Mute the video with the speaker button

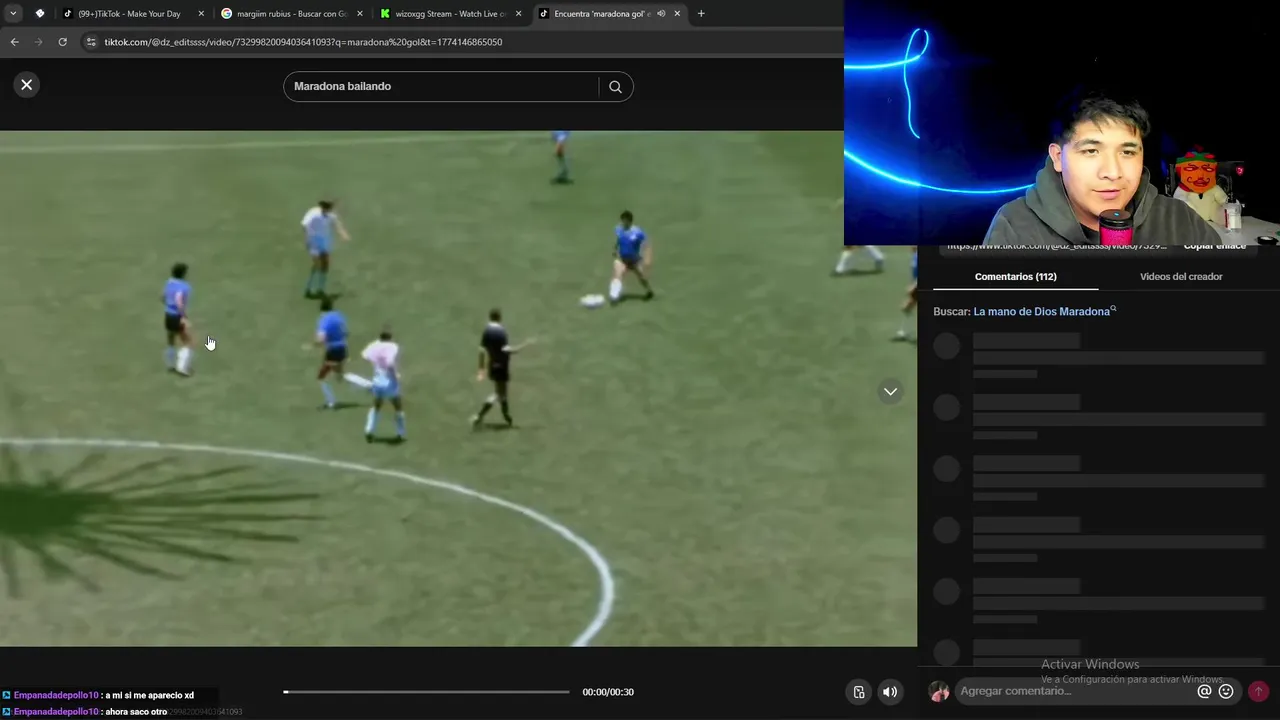tap(889, 692)
